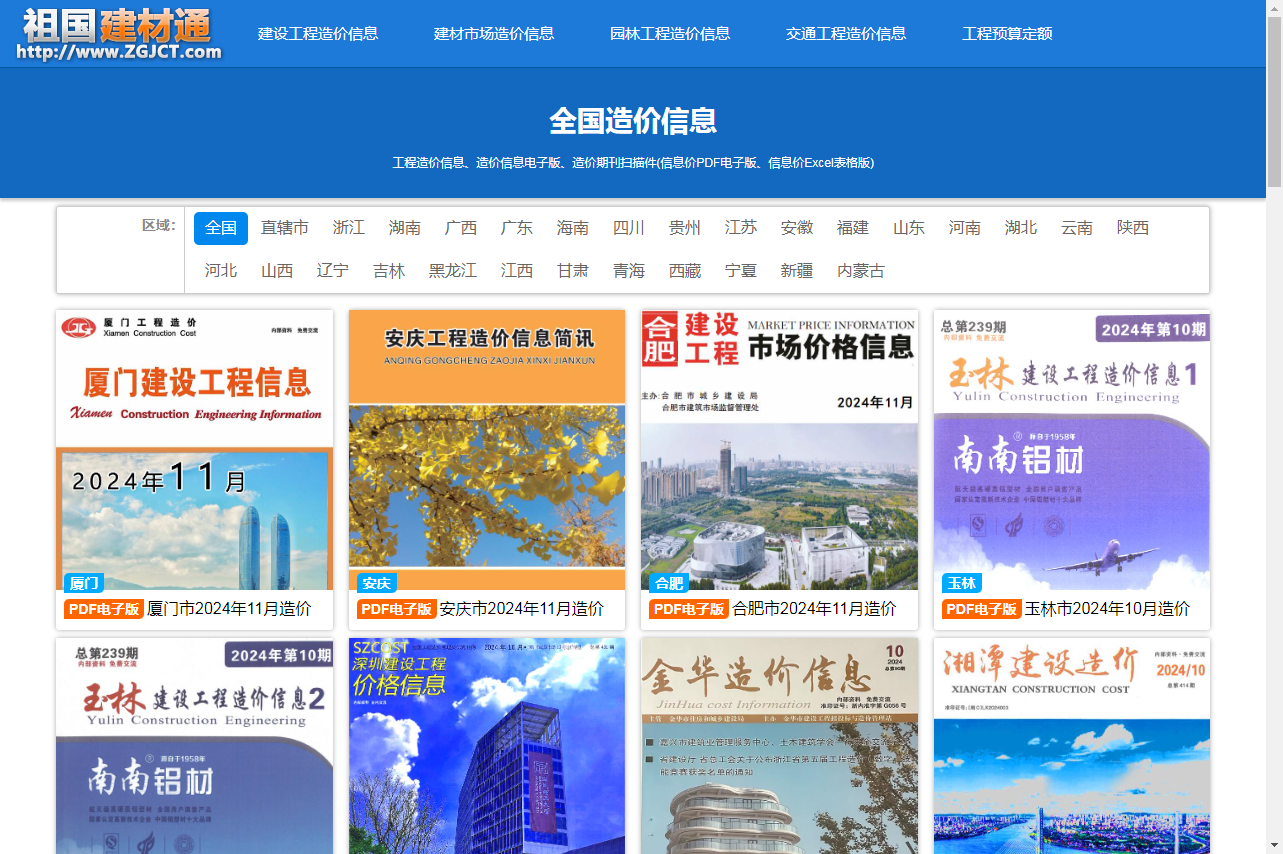Open 合肥建设工程市场价格信息 cover thumbnail
This screenshot has height=854, width=1283.
point(779,450)
